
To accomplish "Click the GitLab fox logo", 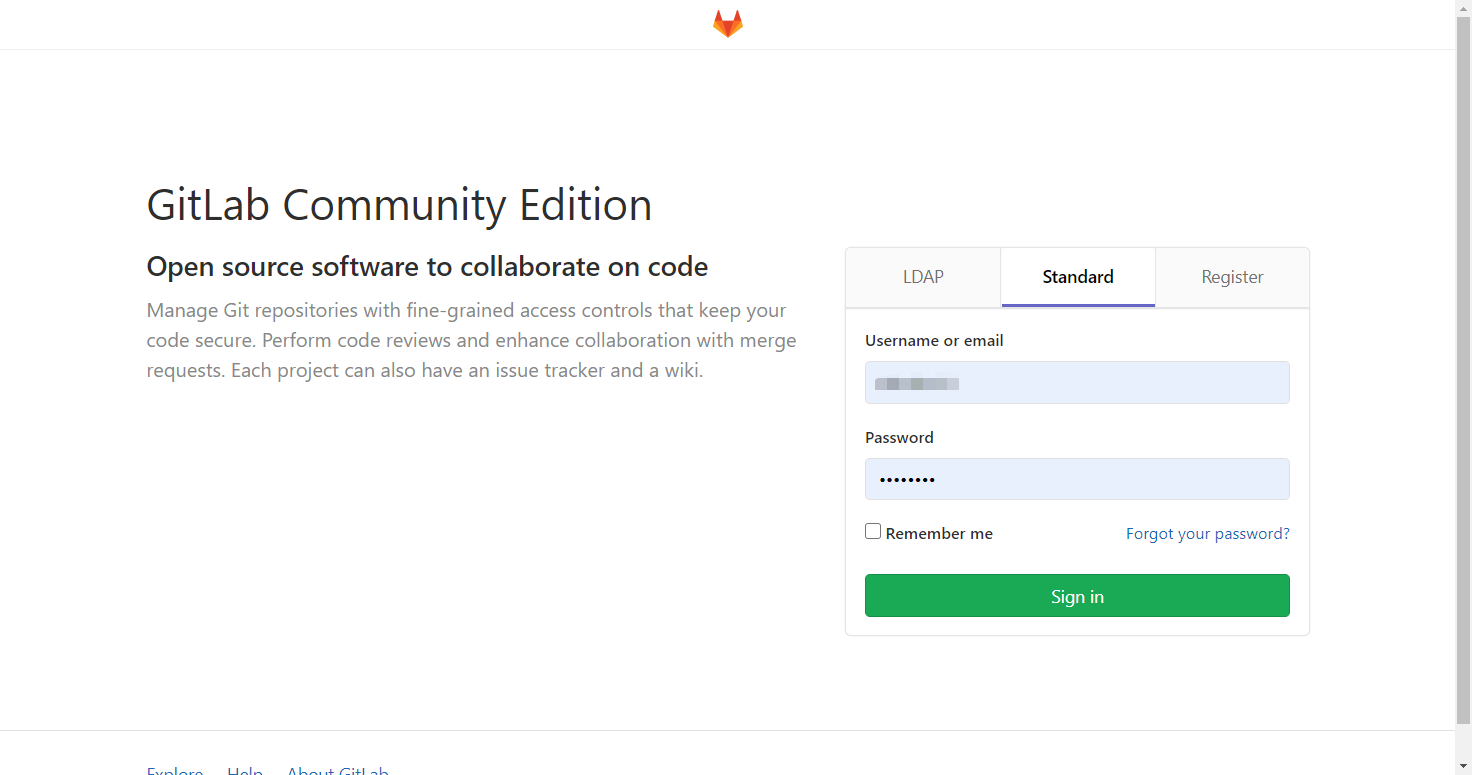I will tap(728, 24).
